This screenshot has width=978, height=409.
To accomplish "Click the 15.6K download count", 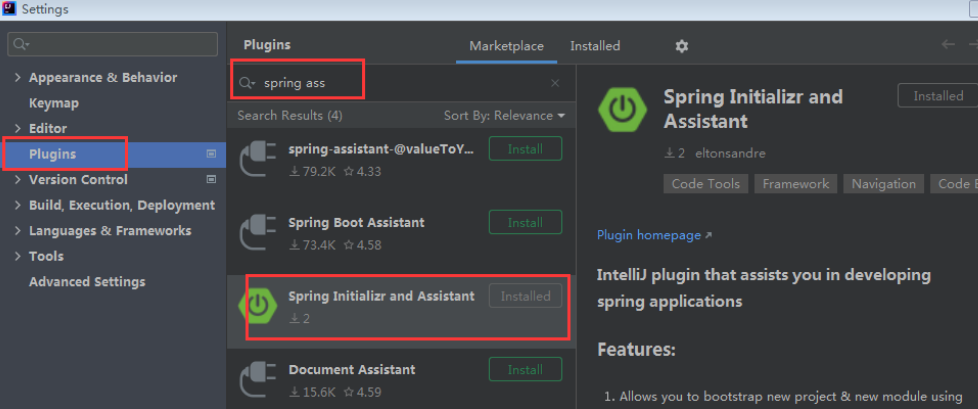I will click(x=312, y=392).
